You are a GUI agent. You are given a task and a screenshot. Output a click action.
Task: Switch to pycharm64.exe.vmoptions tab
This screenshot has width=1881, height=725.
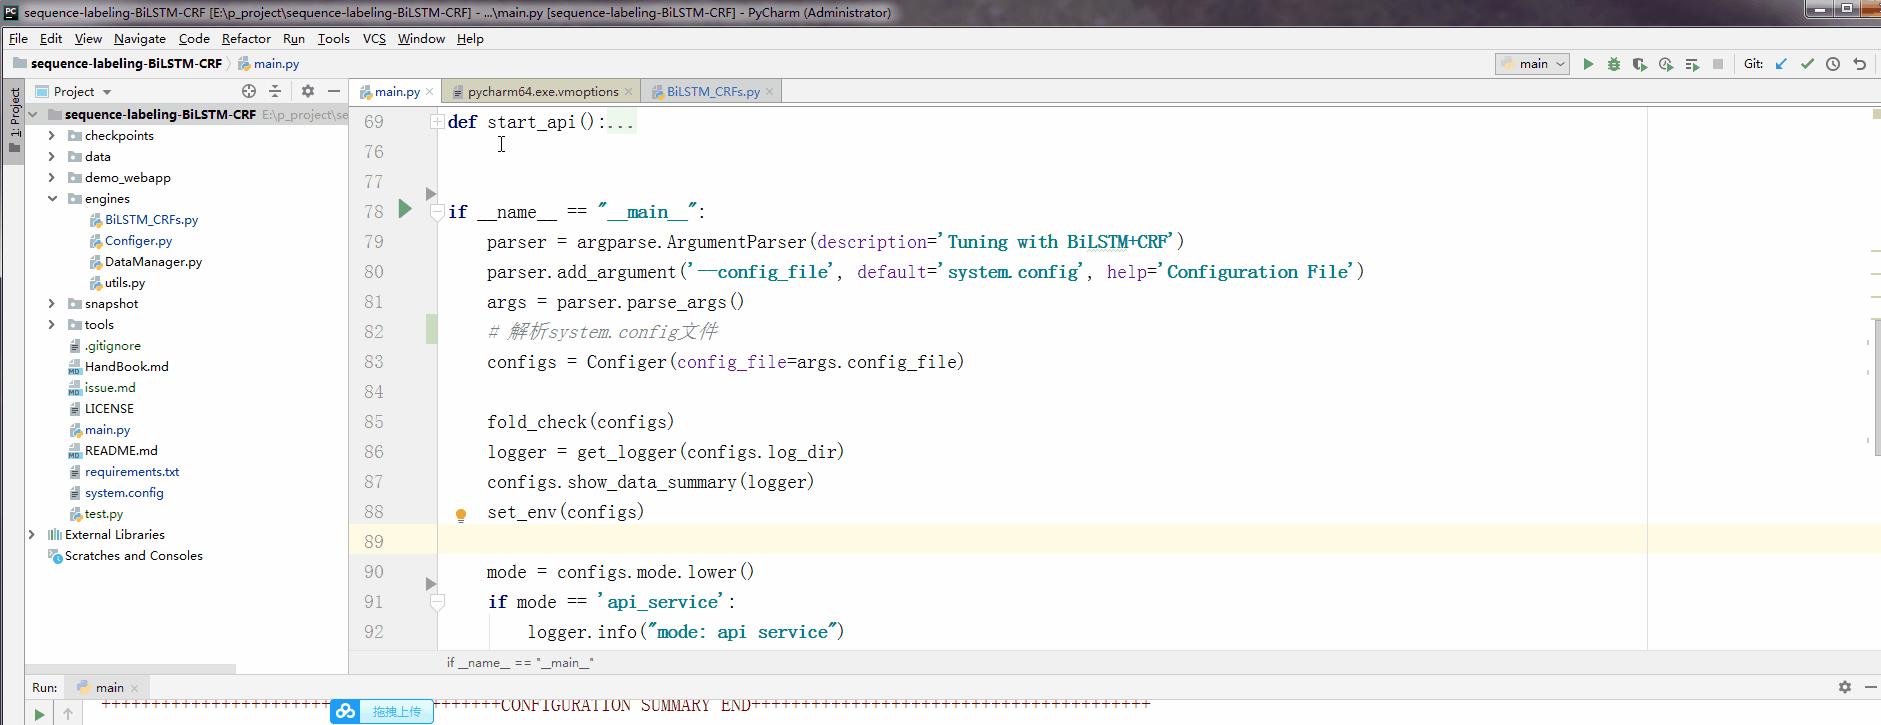click(543, 91)
